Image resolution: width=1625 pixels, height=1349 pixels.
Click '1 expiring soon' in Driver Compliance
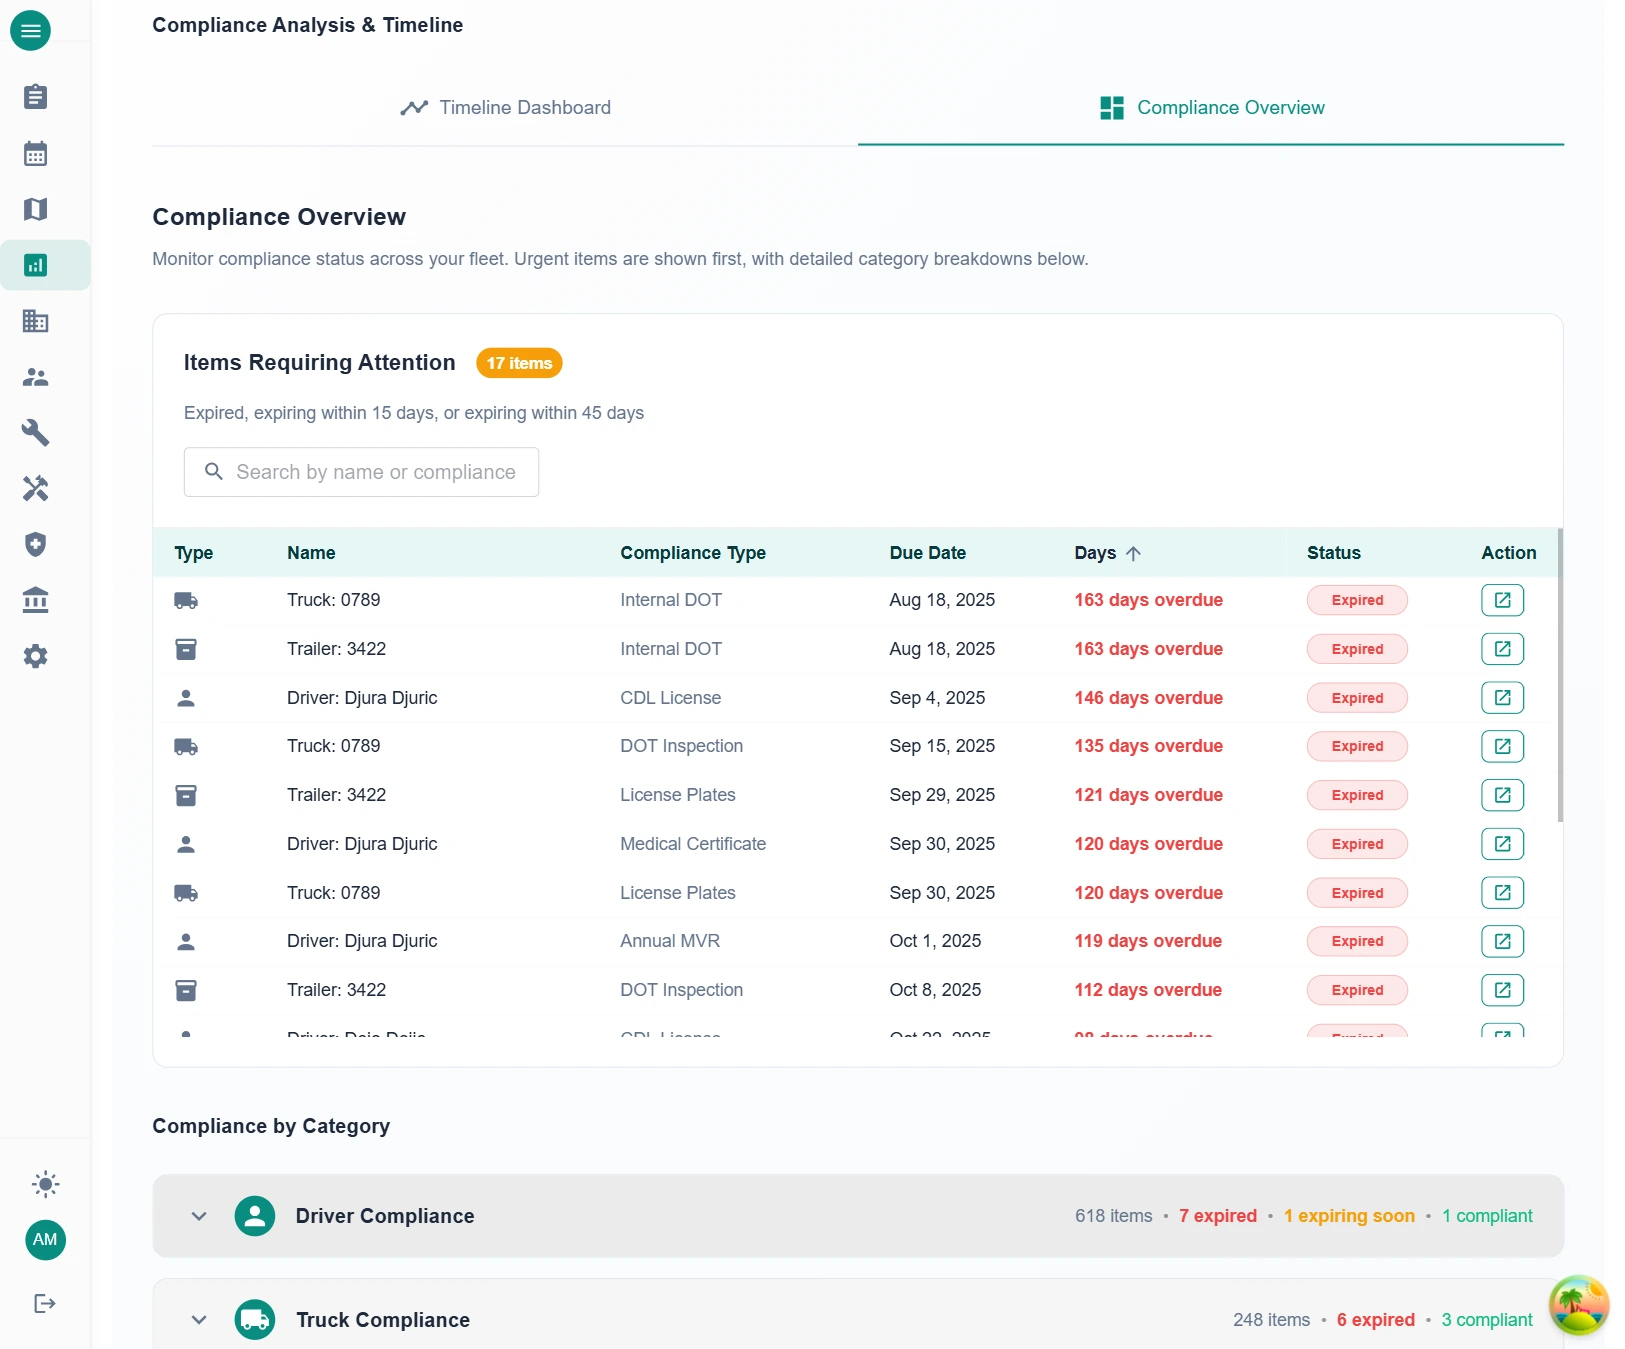coord(1349,1216)
